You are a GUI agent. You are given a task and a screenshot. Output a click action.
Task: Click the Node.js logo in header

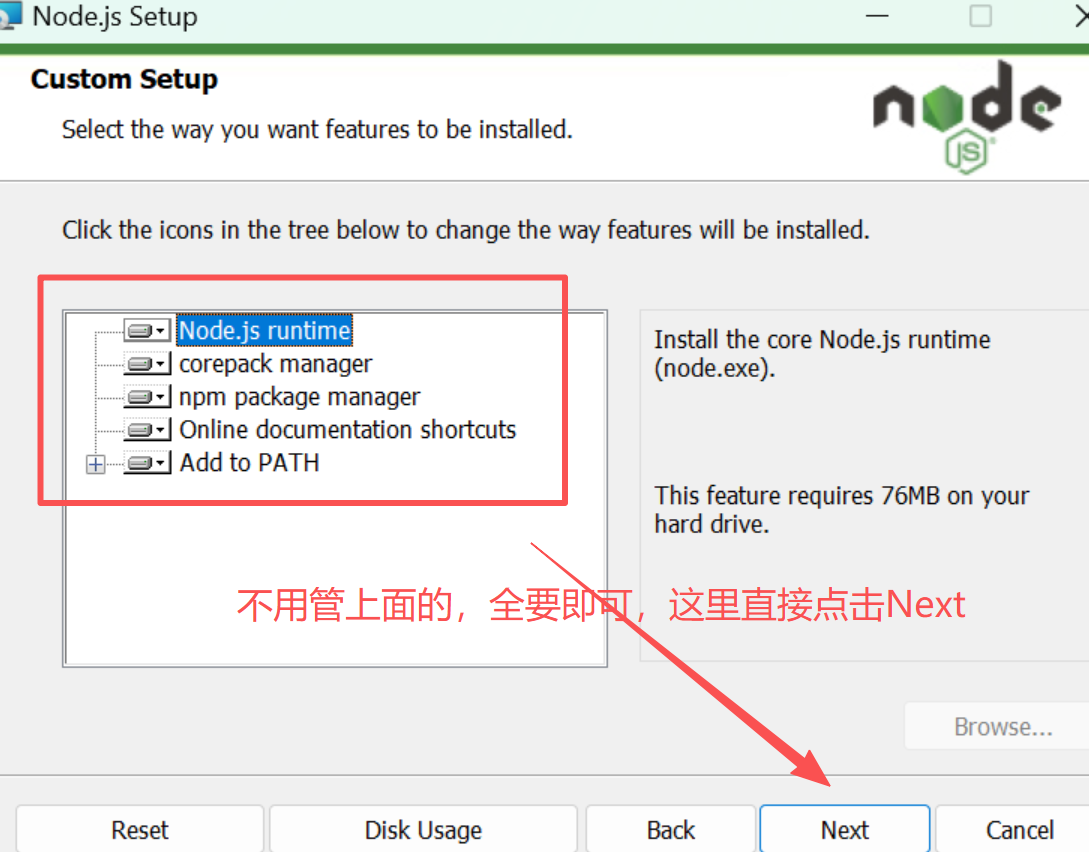coord(967,116)
